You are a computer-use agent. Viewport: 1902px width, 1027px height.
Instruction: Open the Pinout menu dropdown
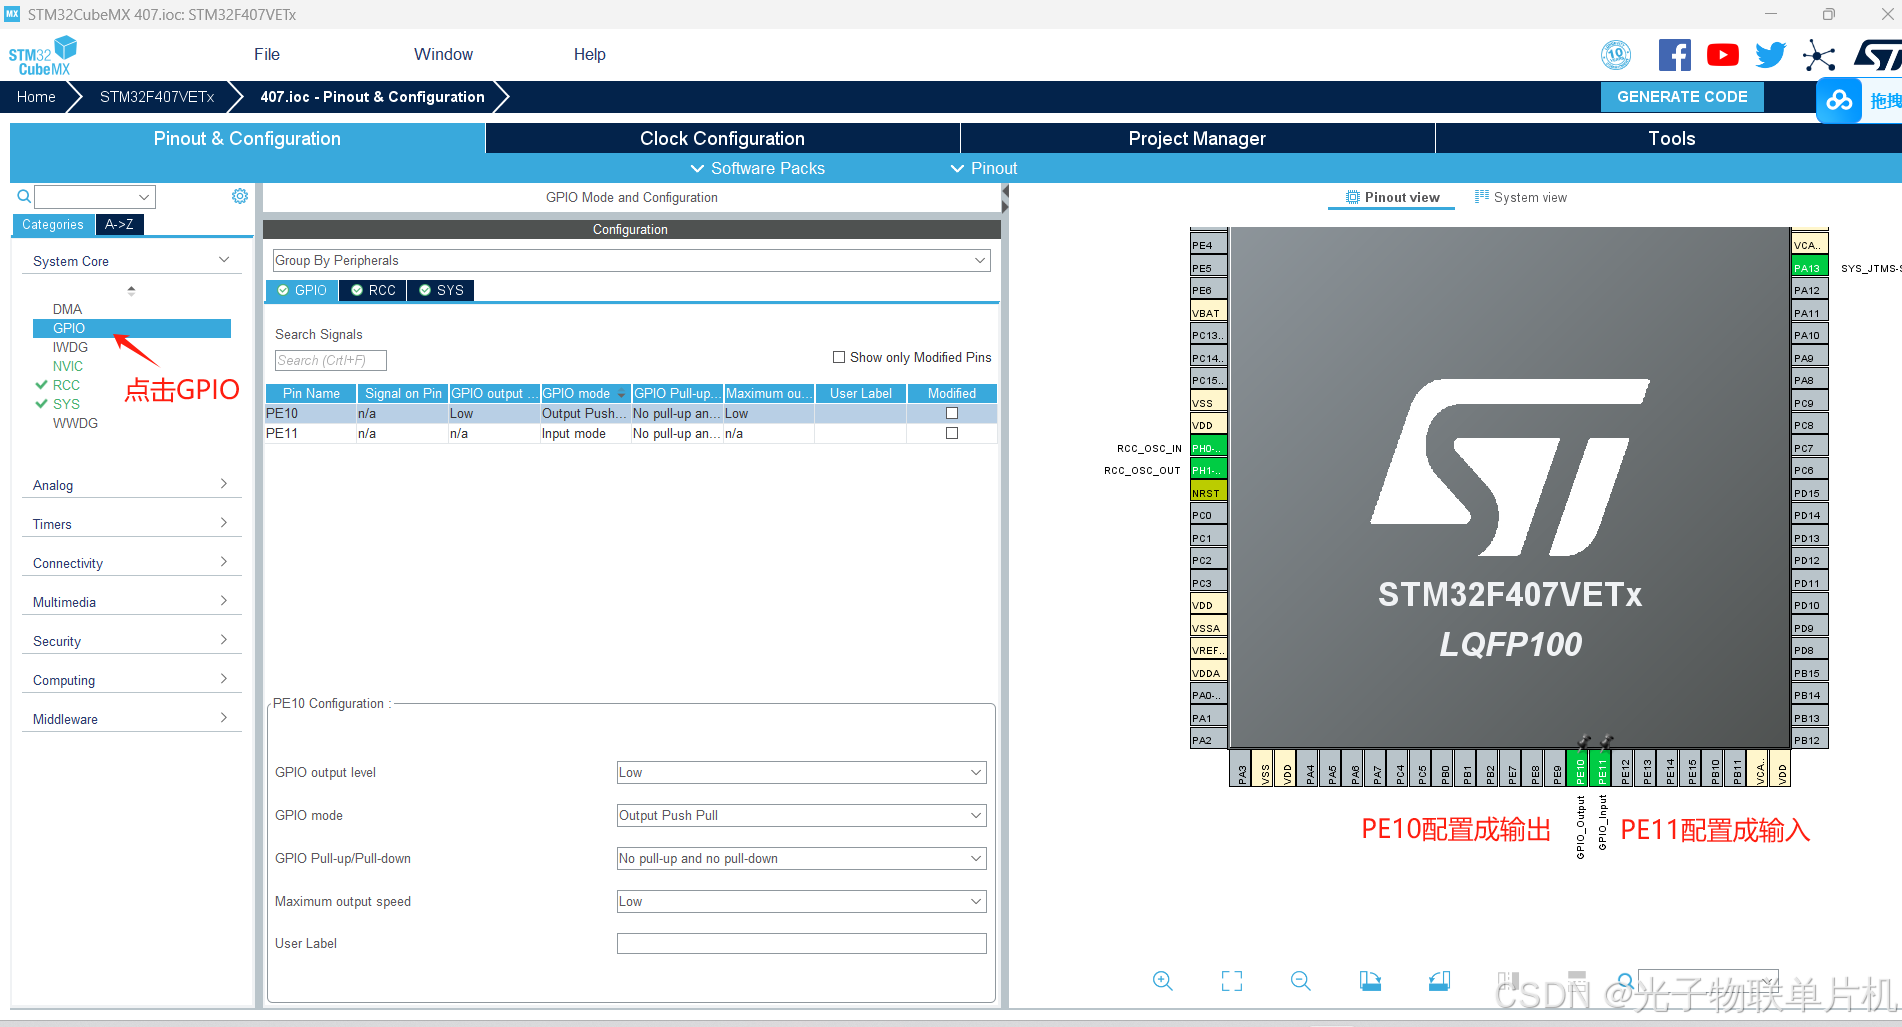point(984,168)
